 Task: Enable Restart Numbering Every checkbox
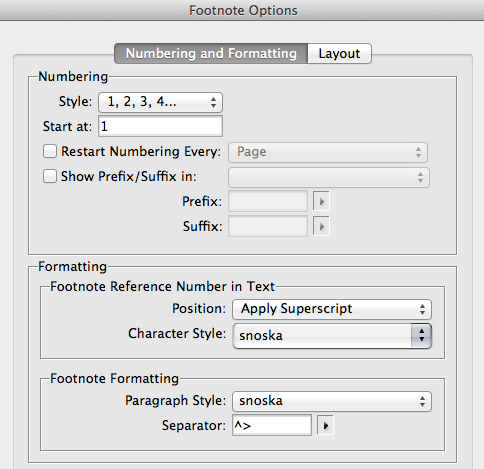50,151
